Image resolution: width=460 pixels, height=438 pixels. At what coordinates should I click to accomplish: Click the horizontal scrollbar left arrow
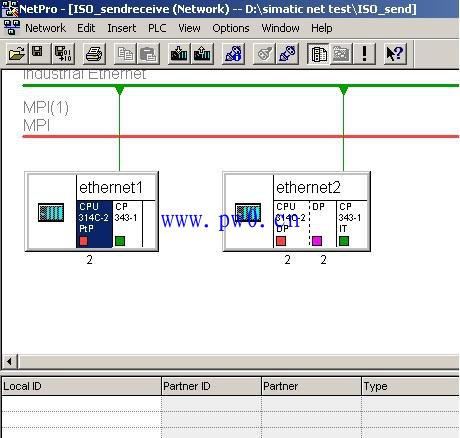tap(9, 361)
